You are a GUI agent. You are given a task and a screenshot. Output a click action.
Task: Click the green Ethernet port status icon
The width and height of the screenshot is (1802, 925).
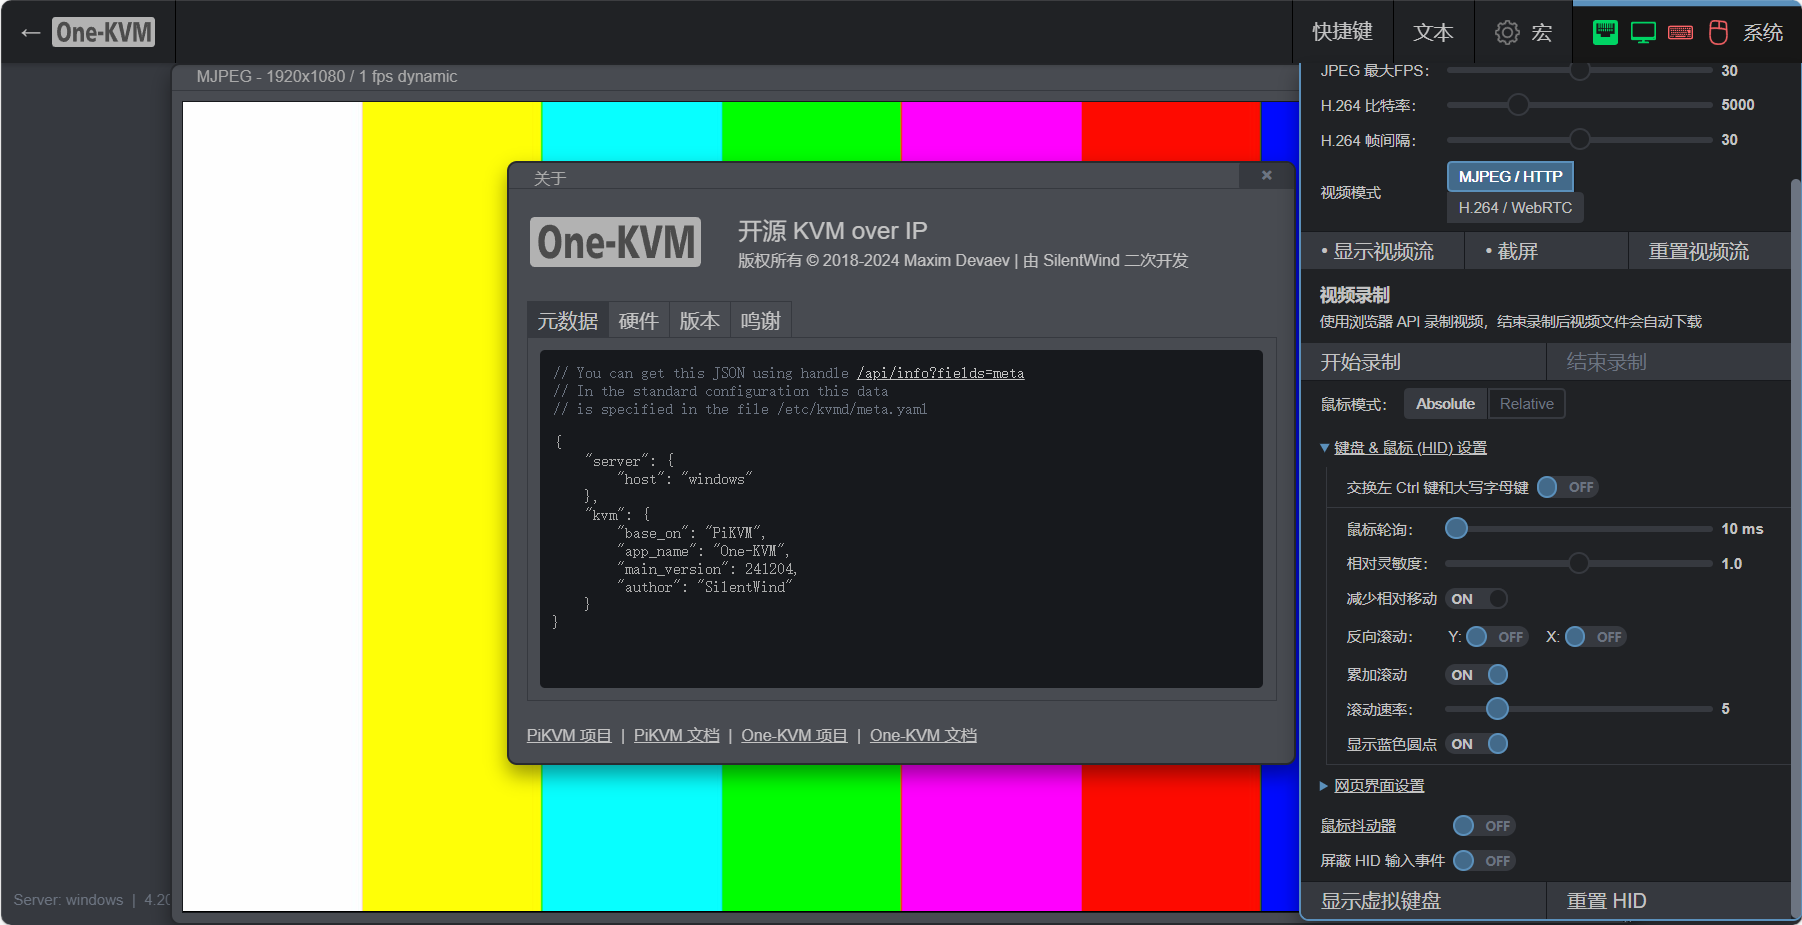(x=1605, y=33)
